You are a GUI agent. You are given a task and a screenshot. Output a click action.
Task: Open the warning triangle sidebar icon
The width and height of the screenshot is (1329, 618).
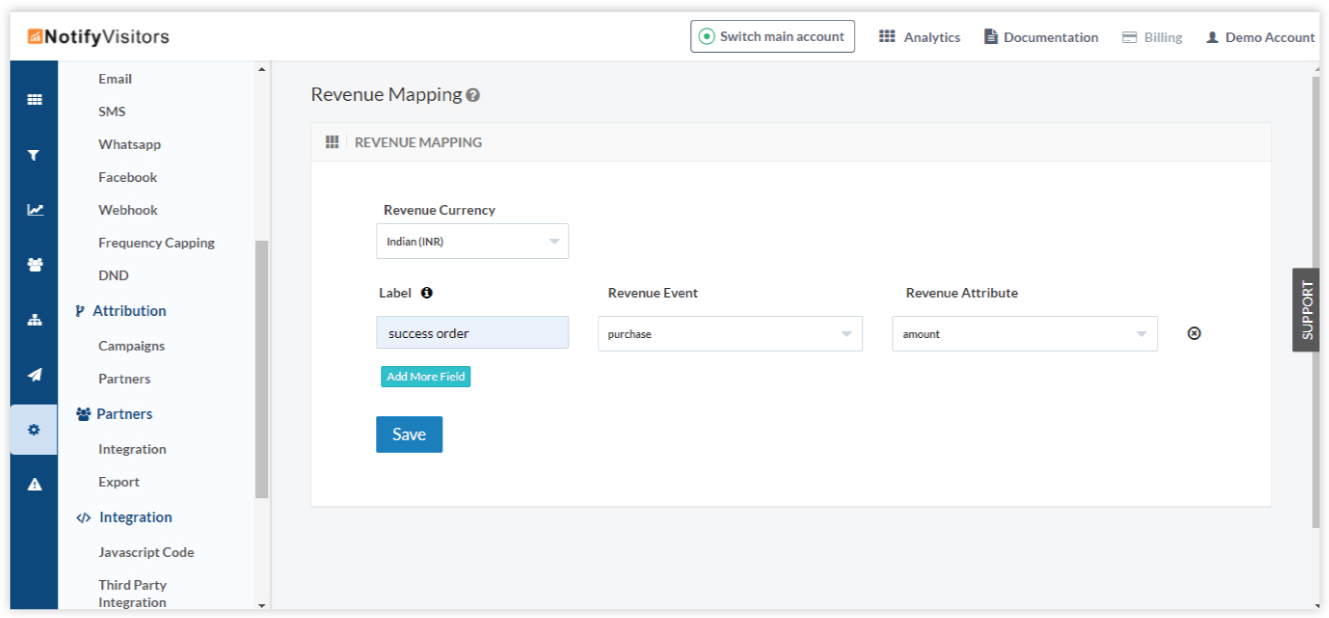35,485
